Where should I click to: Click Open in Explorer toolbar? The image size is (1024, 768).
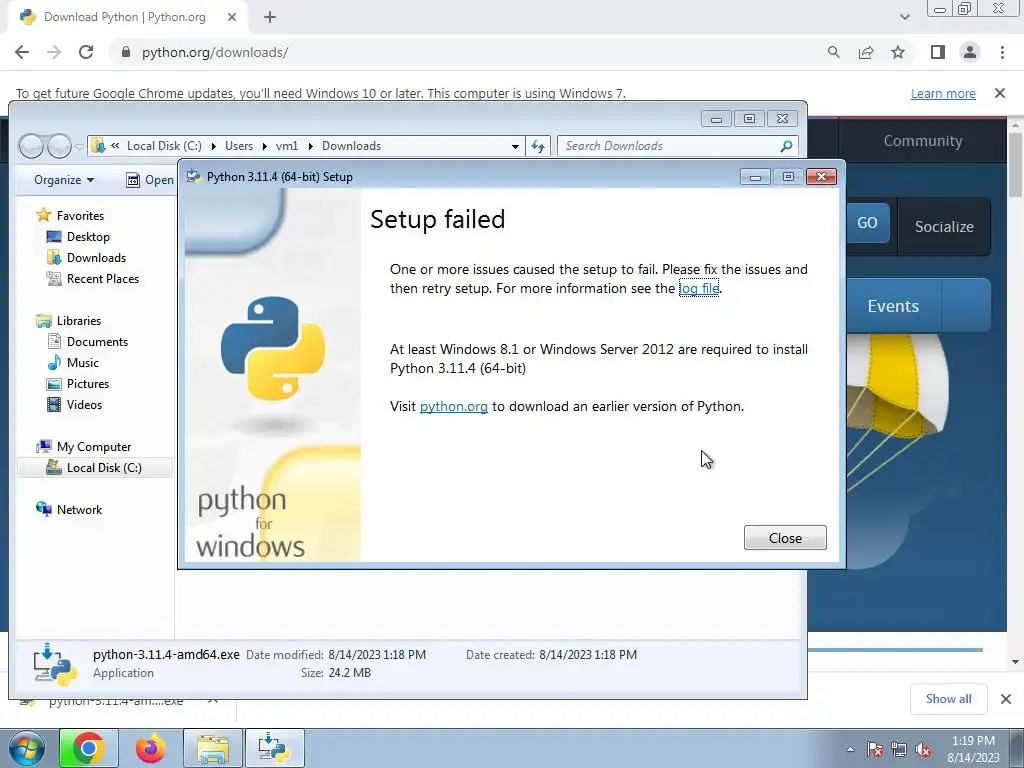(150, 180)
